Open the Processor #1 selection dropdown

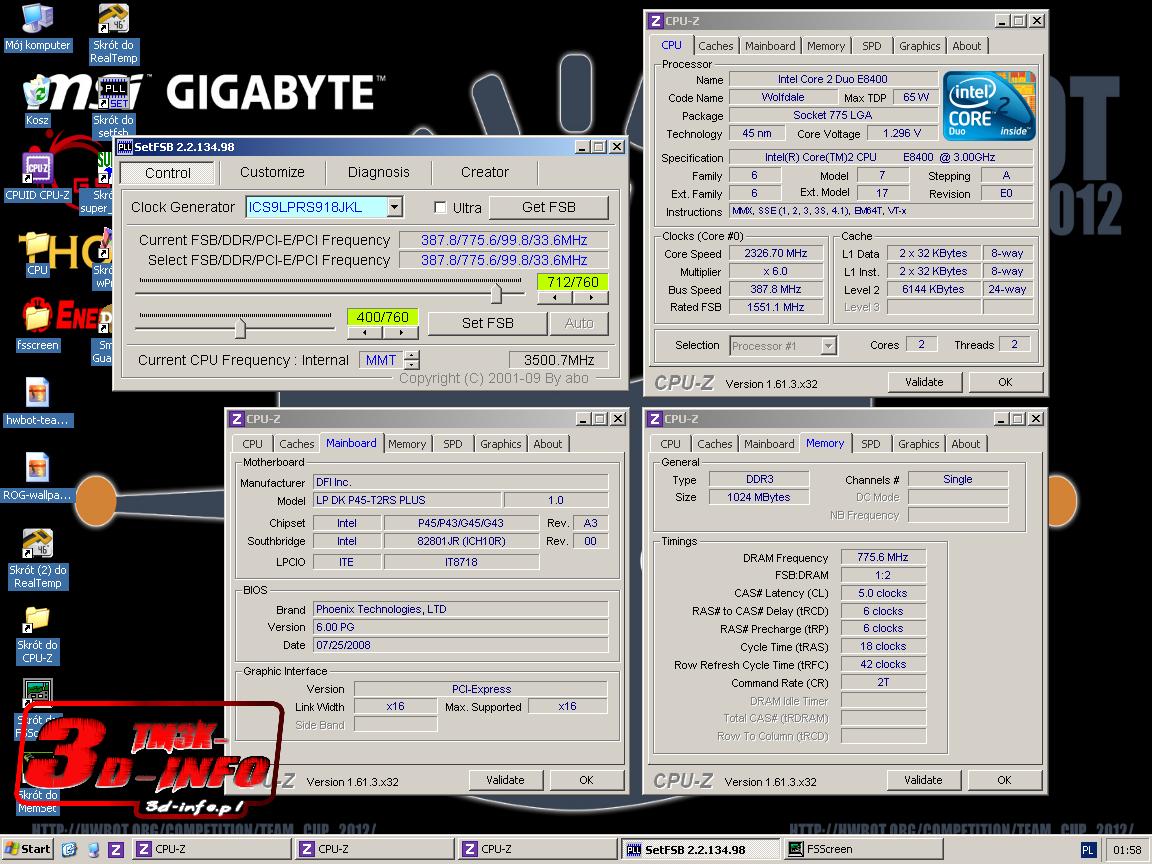(x=829, y=346)
